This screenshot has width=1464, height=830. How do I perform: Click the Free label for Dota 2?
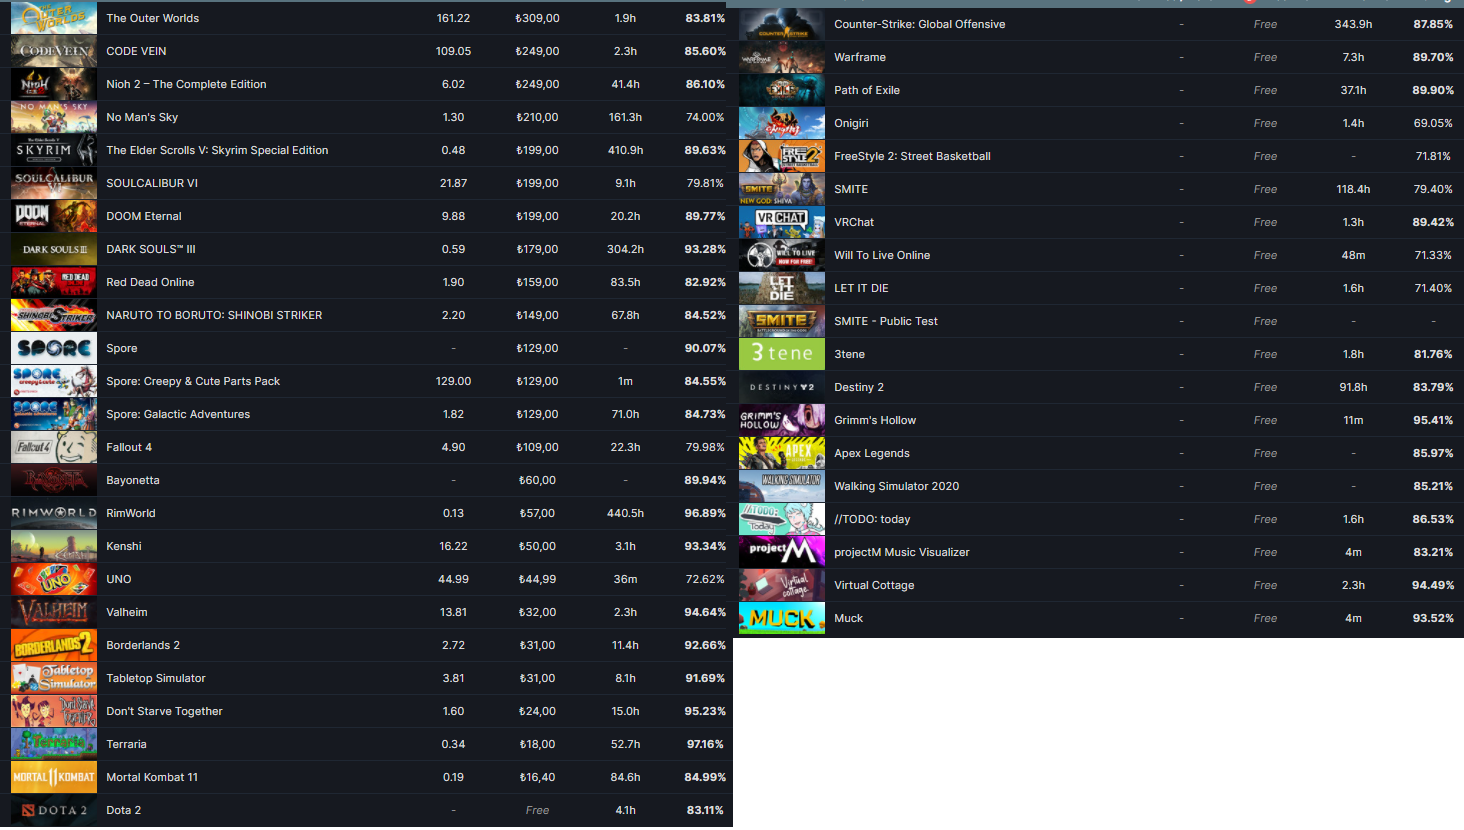[x=537, y=810]
